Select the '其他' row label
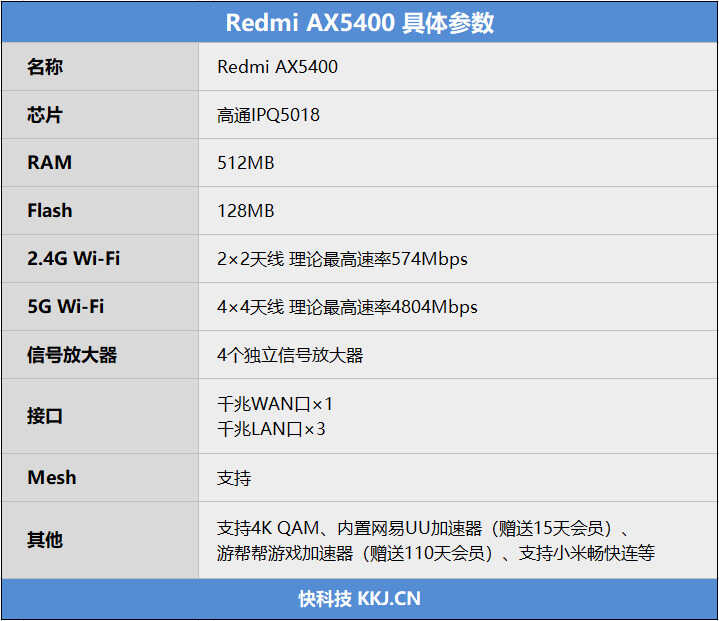 [x=45, y=539]
